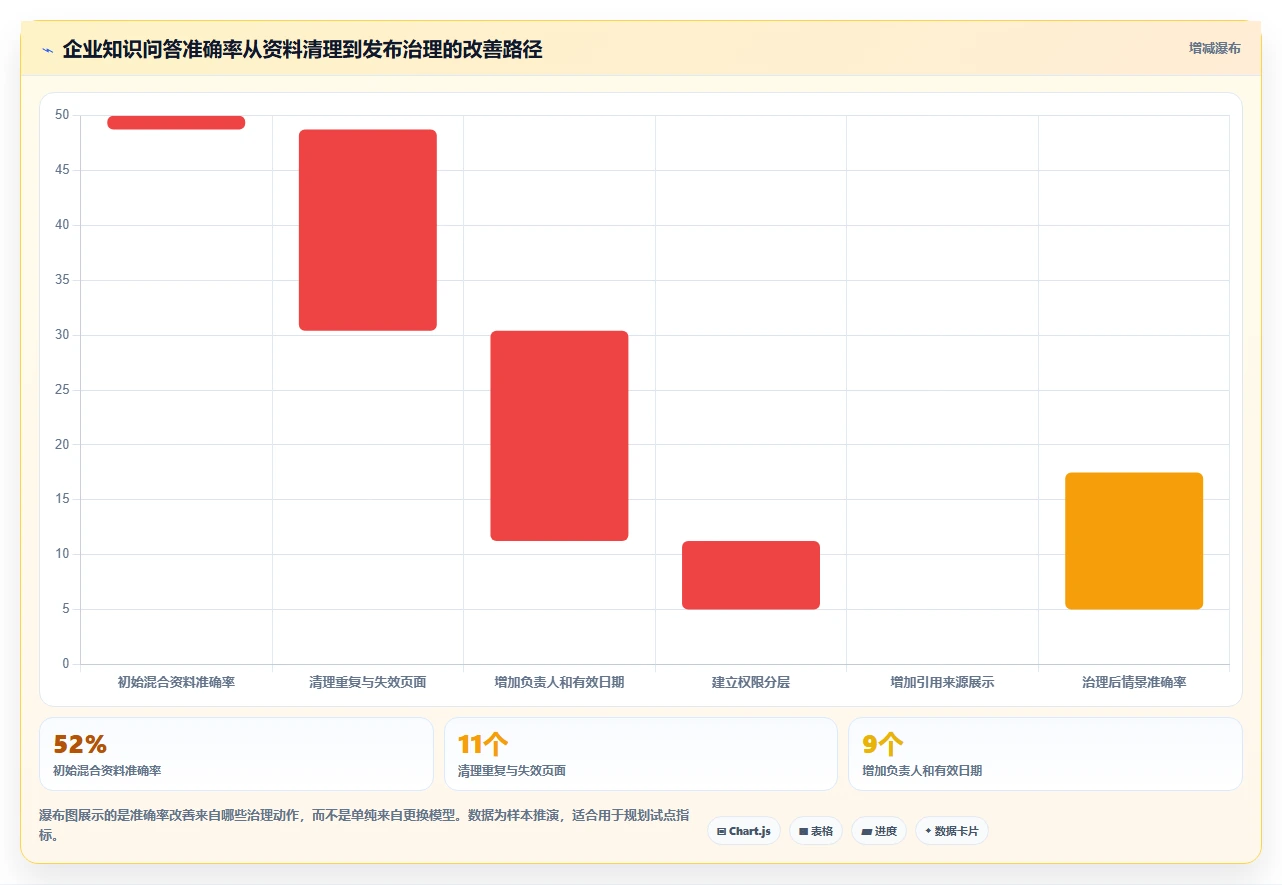Screen dimensions: 1282x885
Task: Click the y-axis tick value 50
Action: pos(62,115)
